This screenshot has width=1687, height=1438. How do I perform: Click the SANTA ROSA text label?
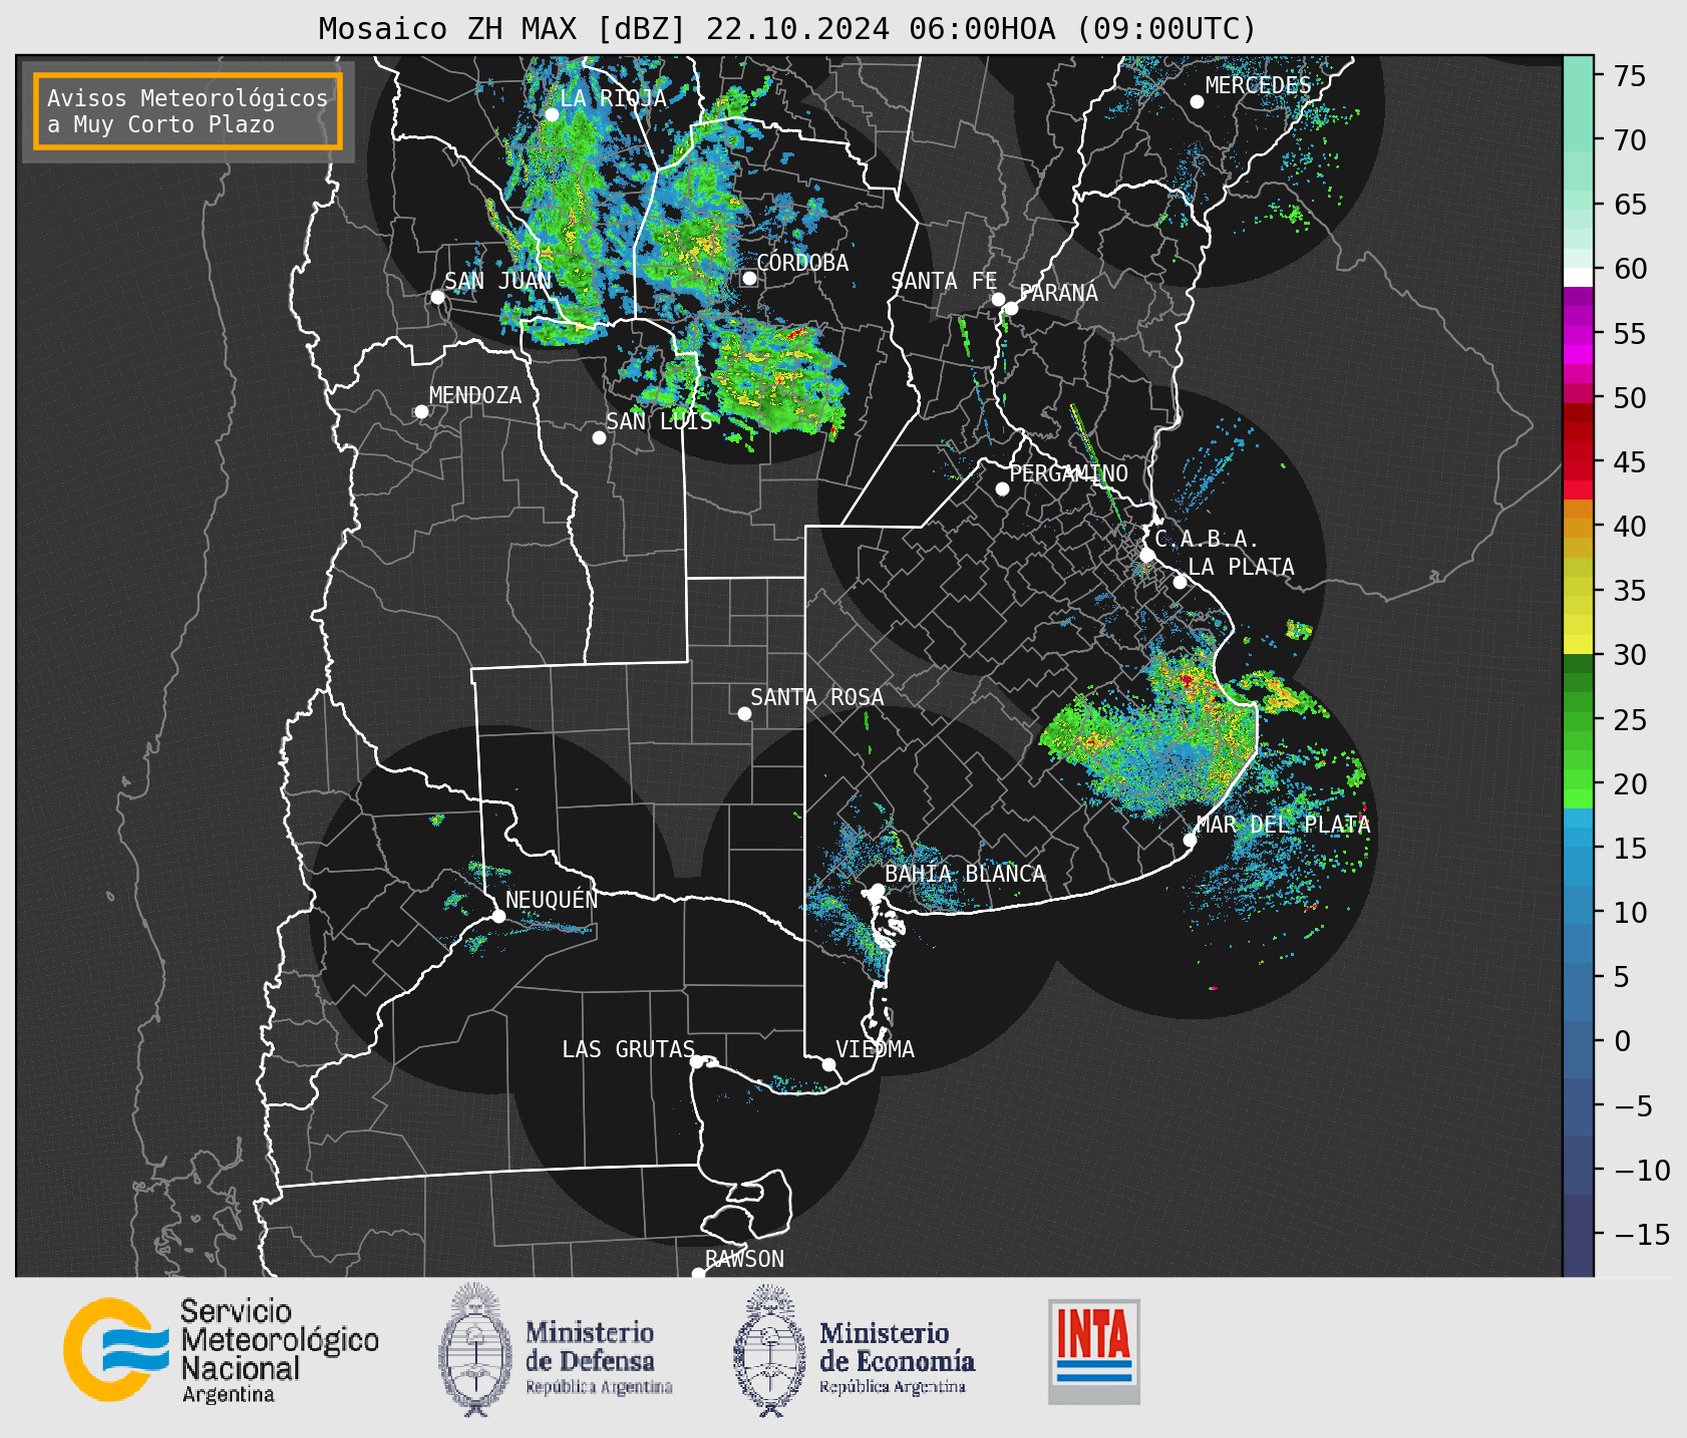click(x=817, y=697)
